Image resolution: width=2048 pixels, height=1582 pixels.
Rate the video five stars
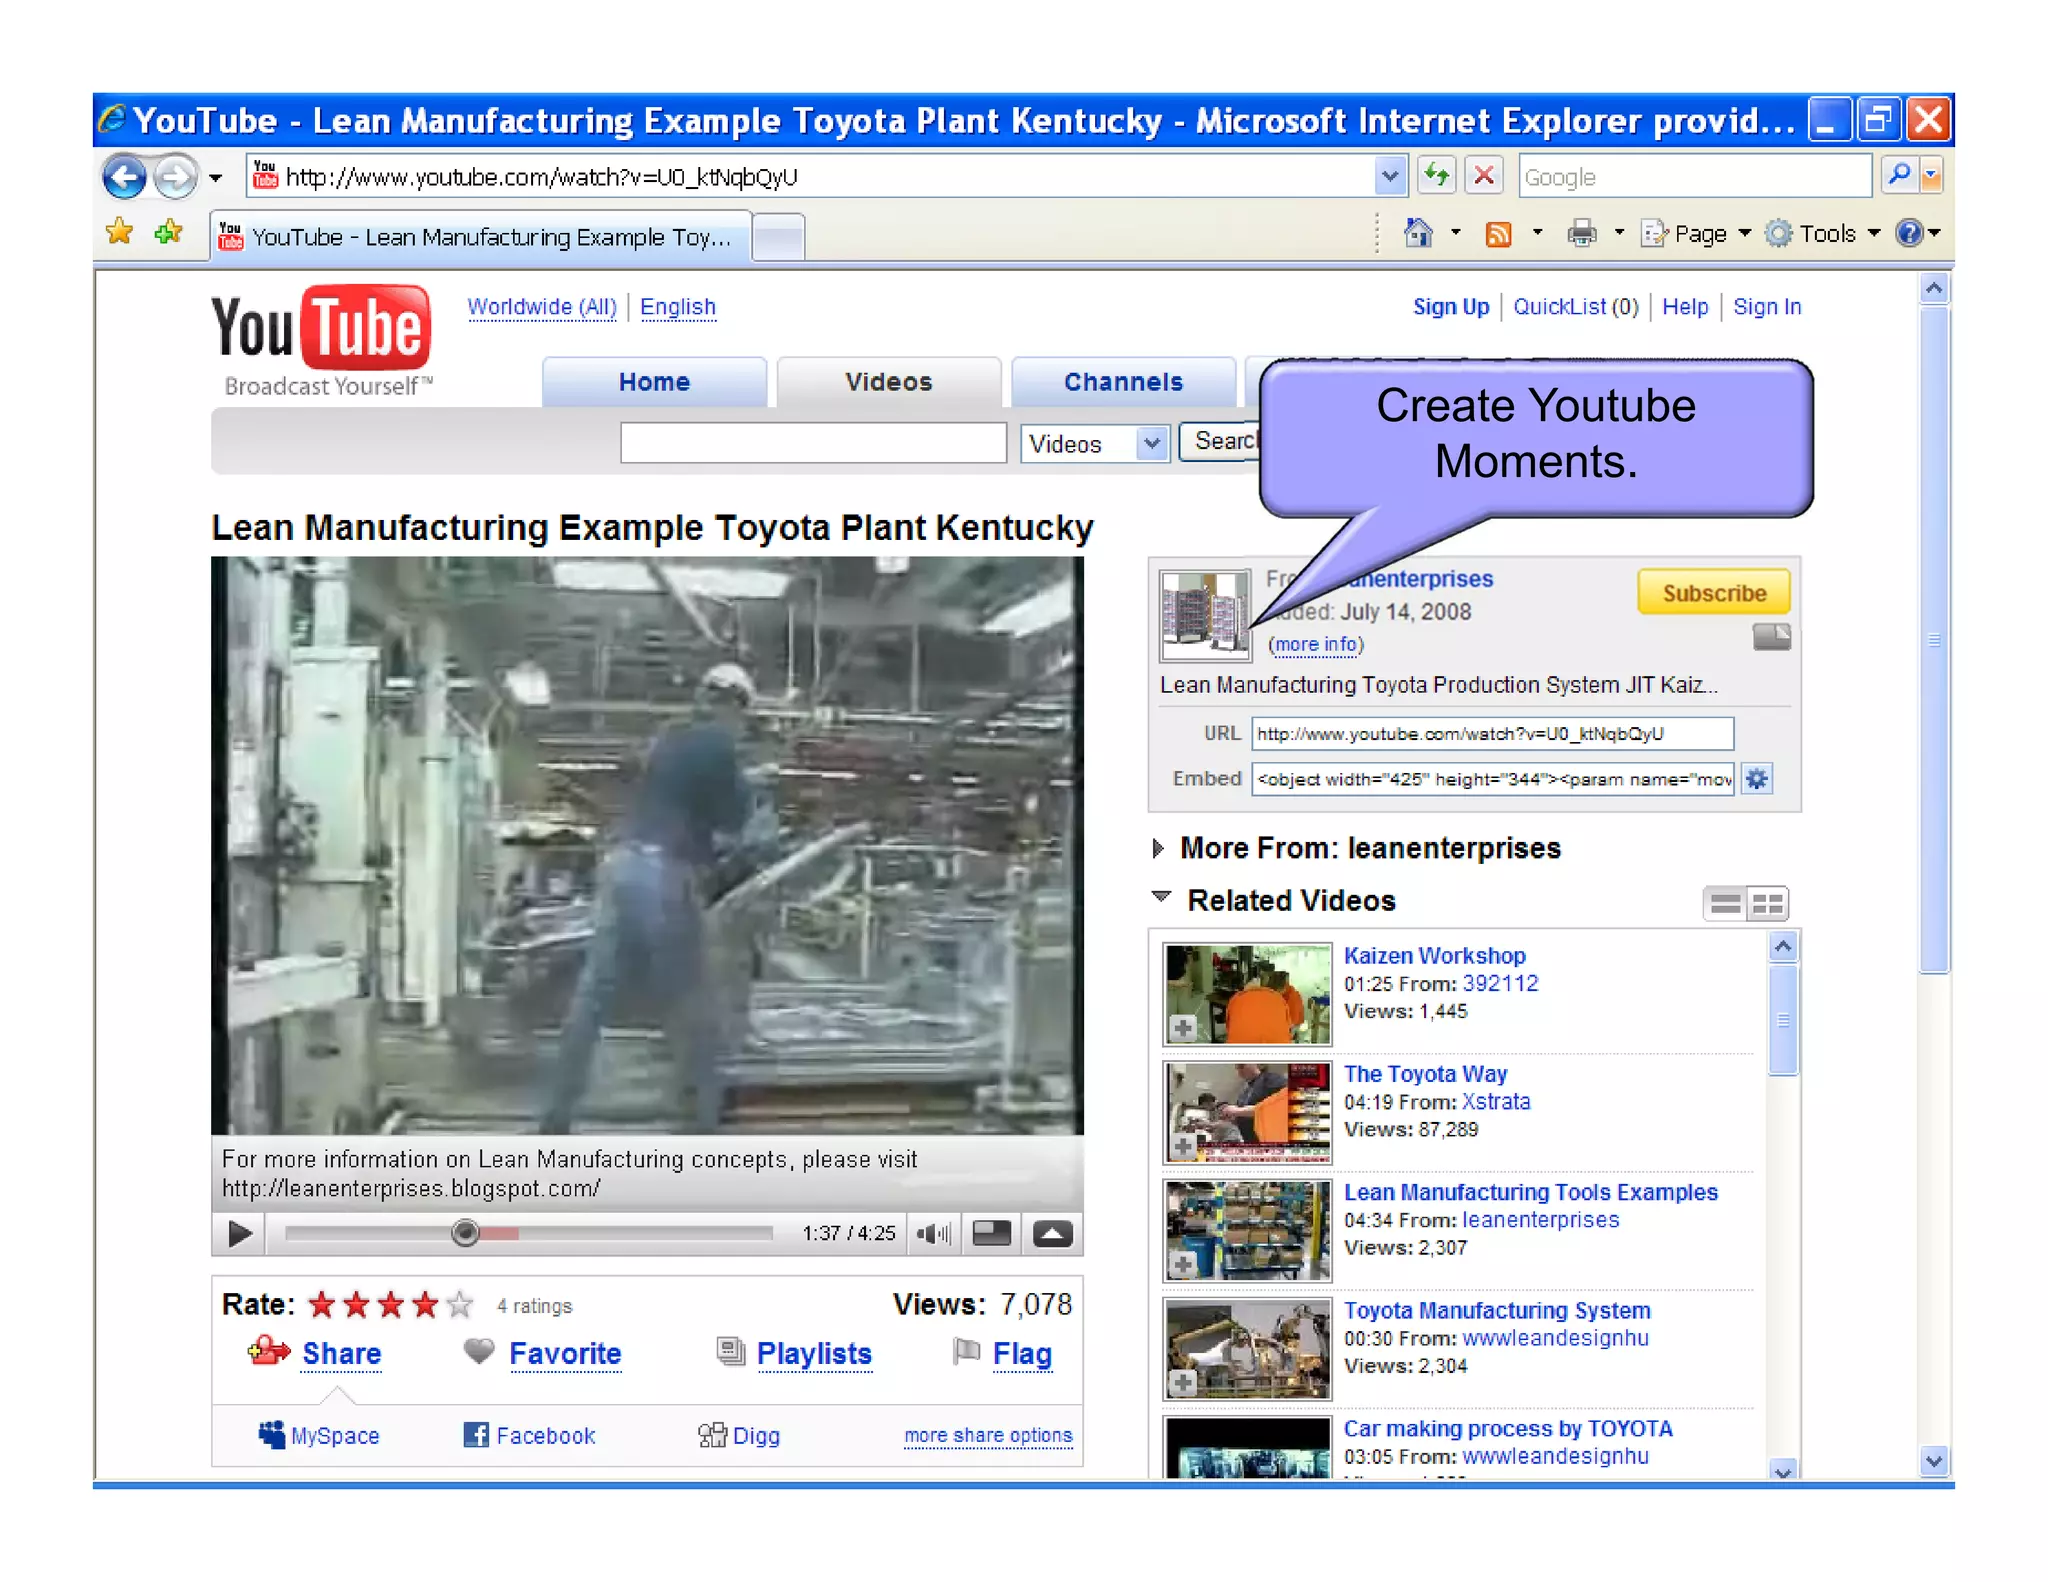[459, 1304]
